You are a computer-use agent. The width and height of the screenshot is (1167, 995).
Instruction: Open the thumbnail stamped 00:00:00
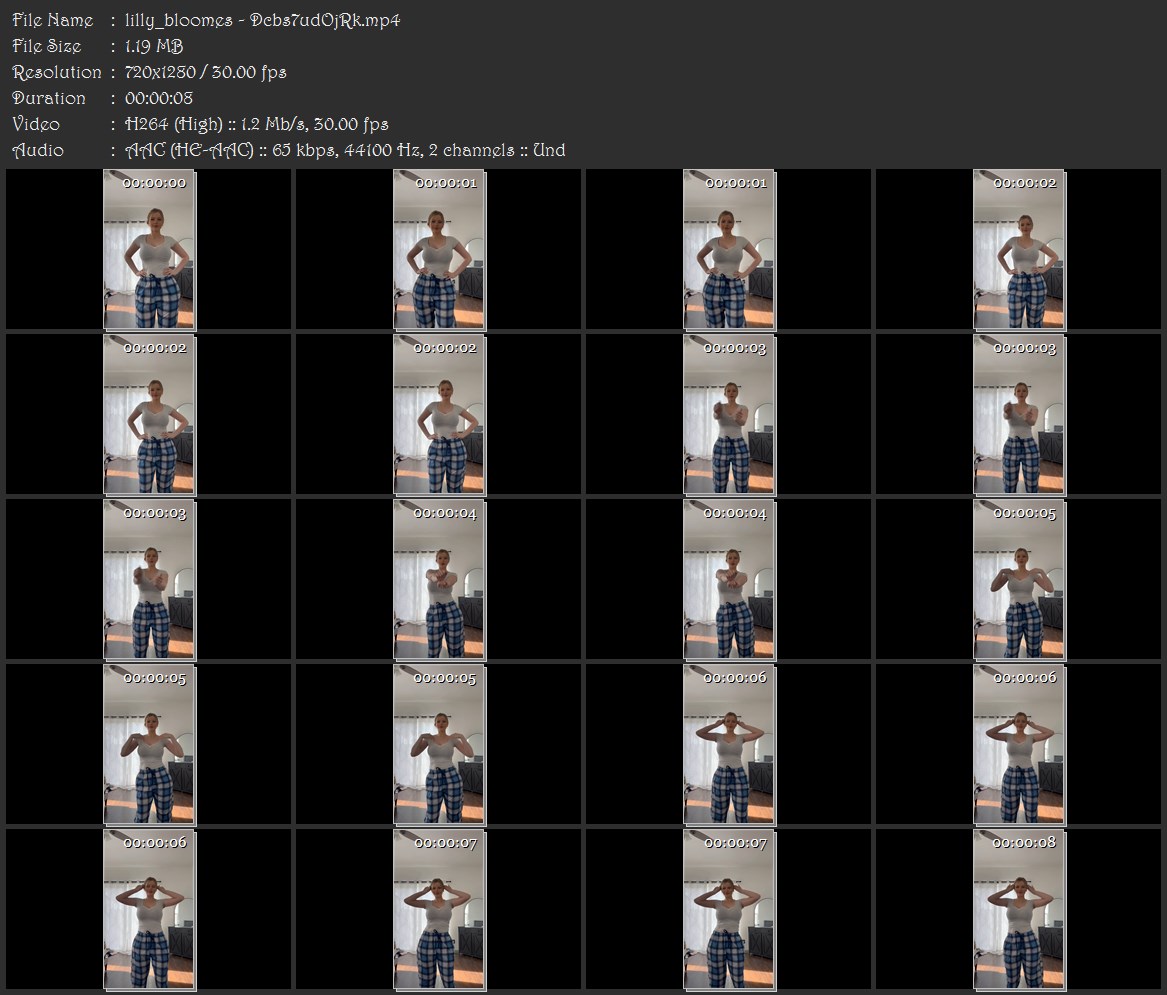tap(149, 249)
